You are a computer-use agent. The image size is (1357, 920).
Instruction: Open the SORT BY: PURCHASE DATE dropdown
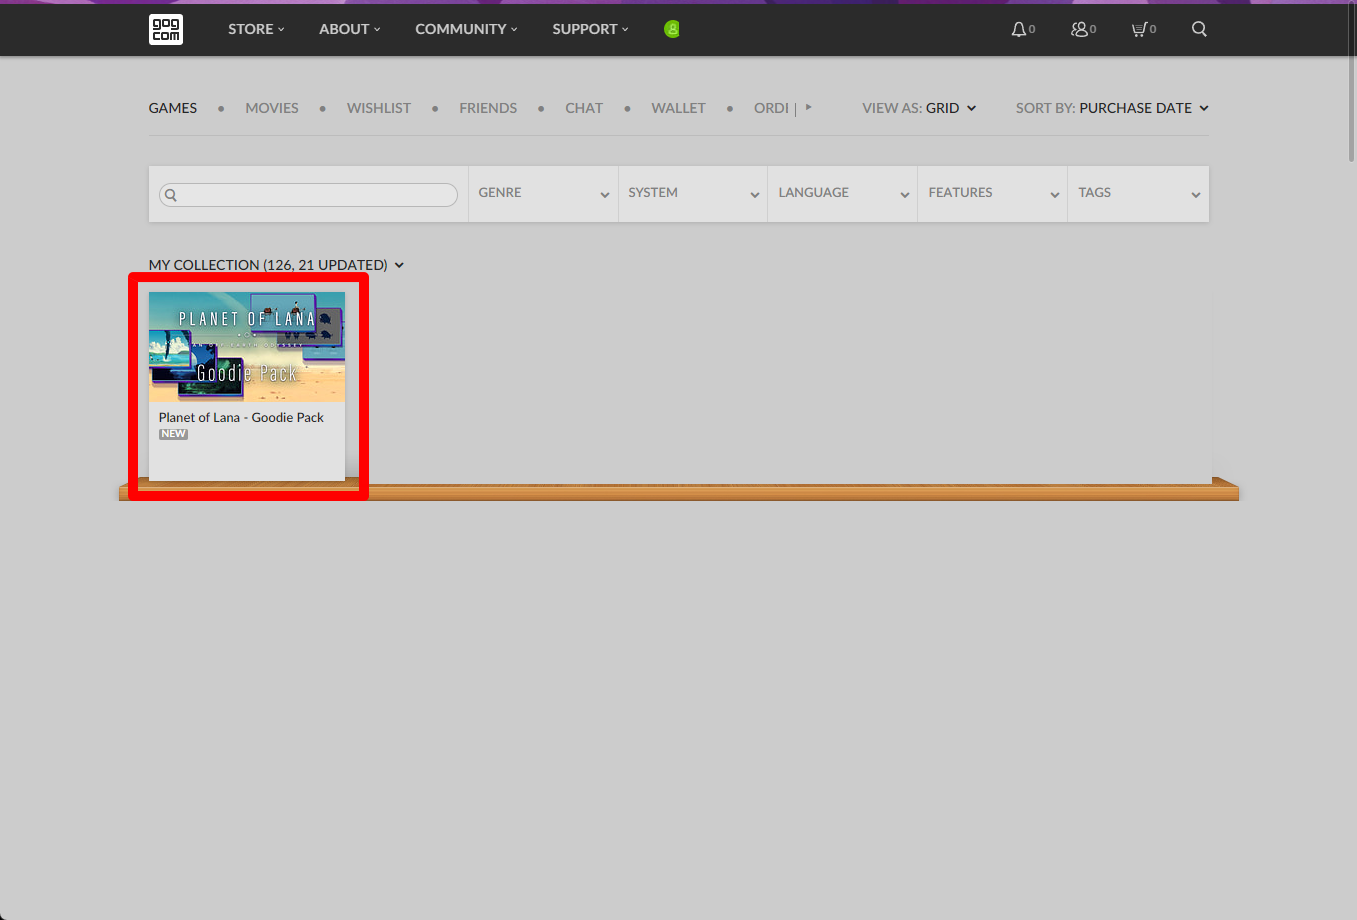point(1112,108)
